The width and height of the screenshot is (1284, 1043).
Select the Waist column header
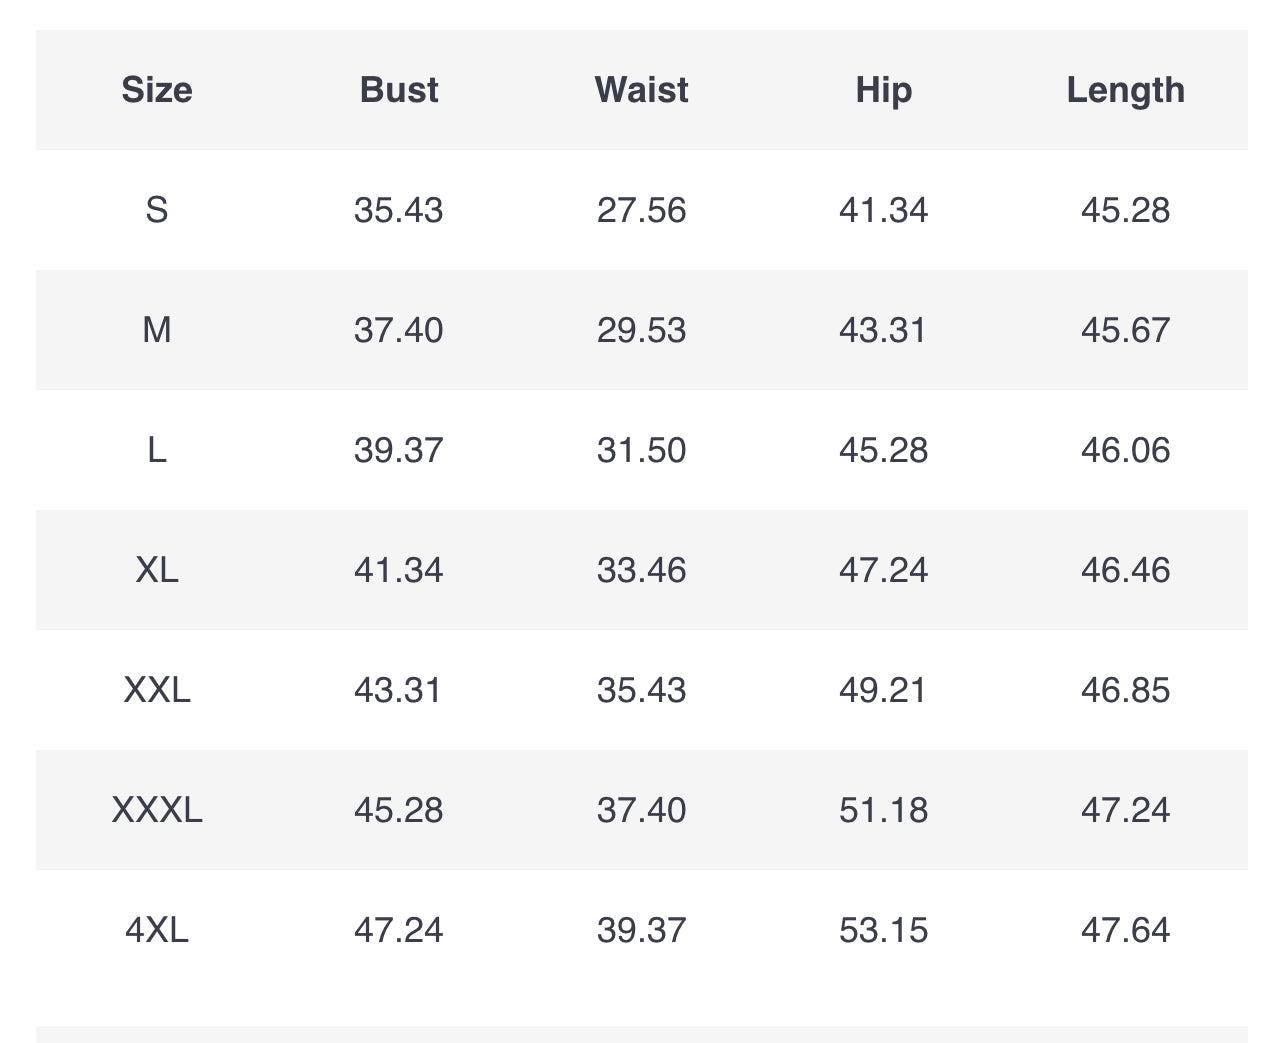pos(641,90)
